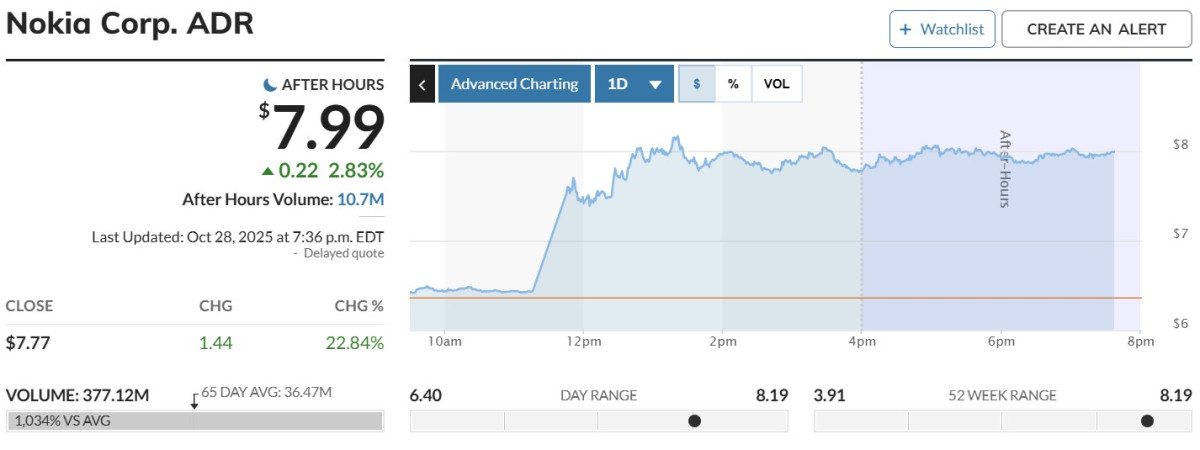Click the After Hours moon icon
This screenshot has width=1200, height=450.
(x=269, y=85)
